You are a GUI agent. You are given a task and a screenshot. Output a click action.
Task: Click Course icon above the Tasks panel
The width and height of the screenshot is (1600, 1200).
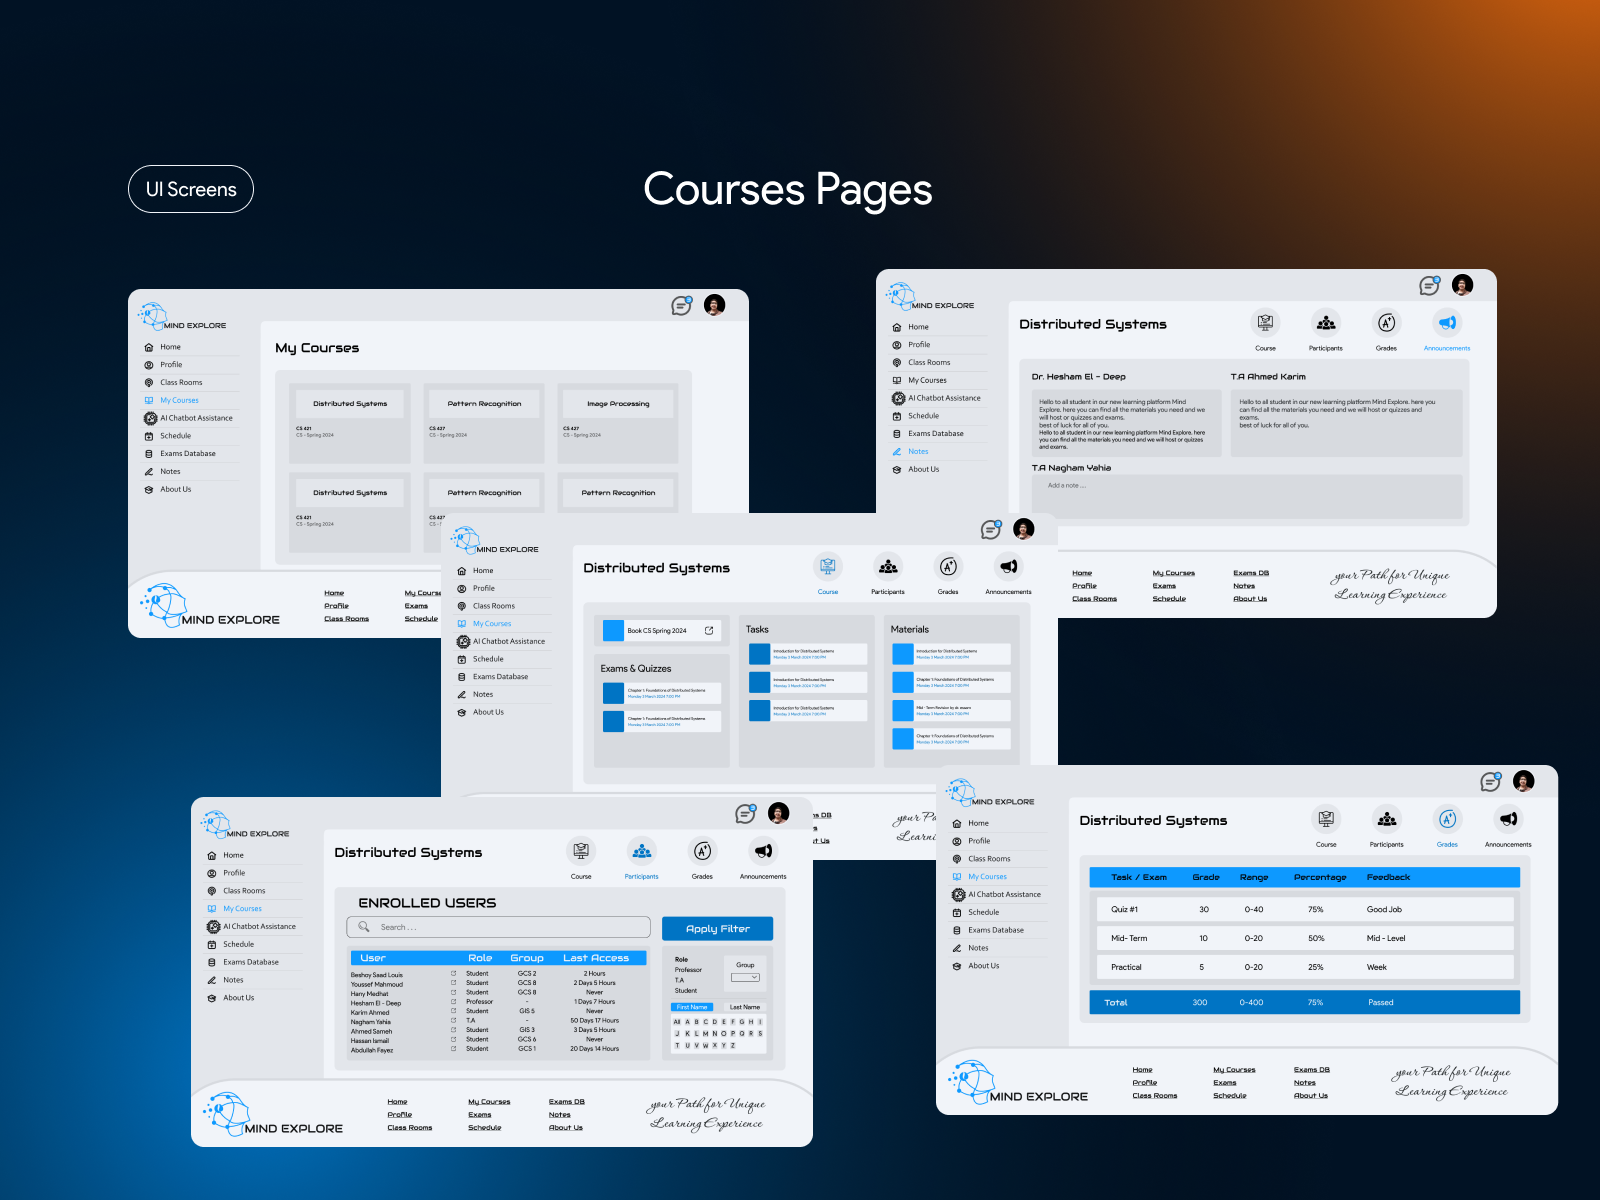827,567
